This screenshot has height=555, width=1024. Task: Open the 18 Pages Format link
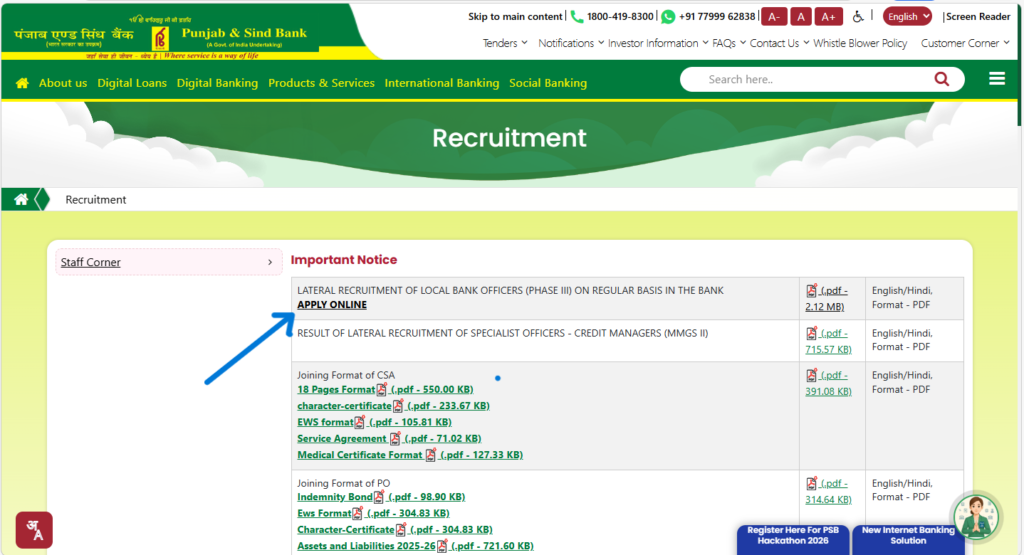click(x=336, y=390)
